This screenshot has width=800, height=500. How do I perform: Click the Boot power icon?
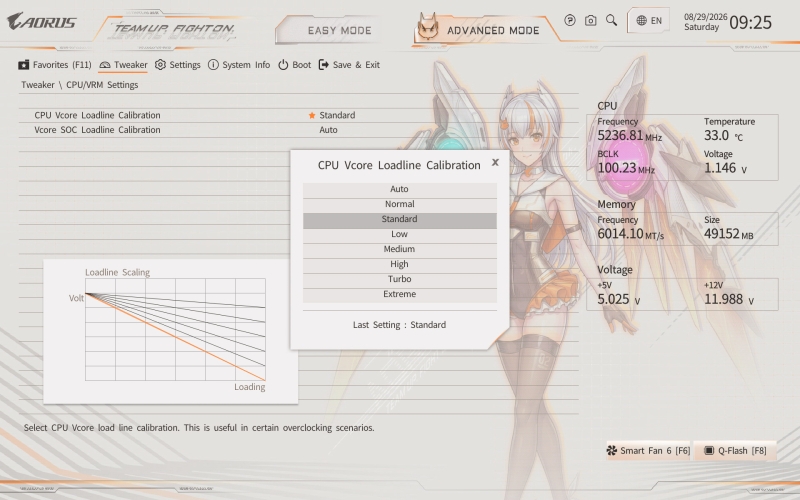point(283,65)
